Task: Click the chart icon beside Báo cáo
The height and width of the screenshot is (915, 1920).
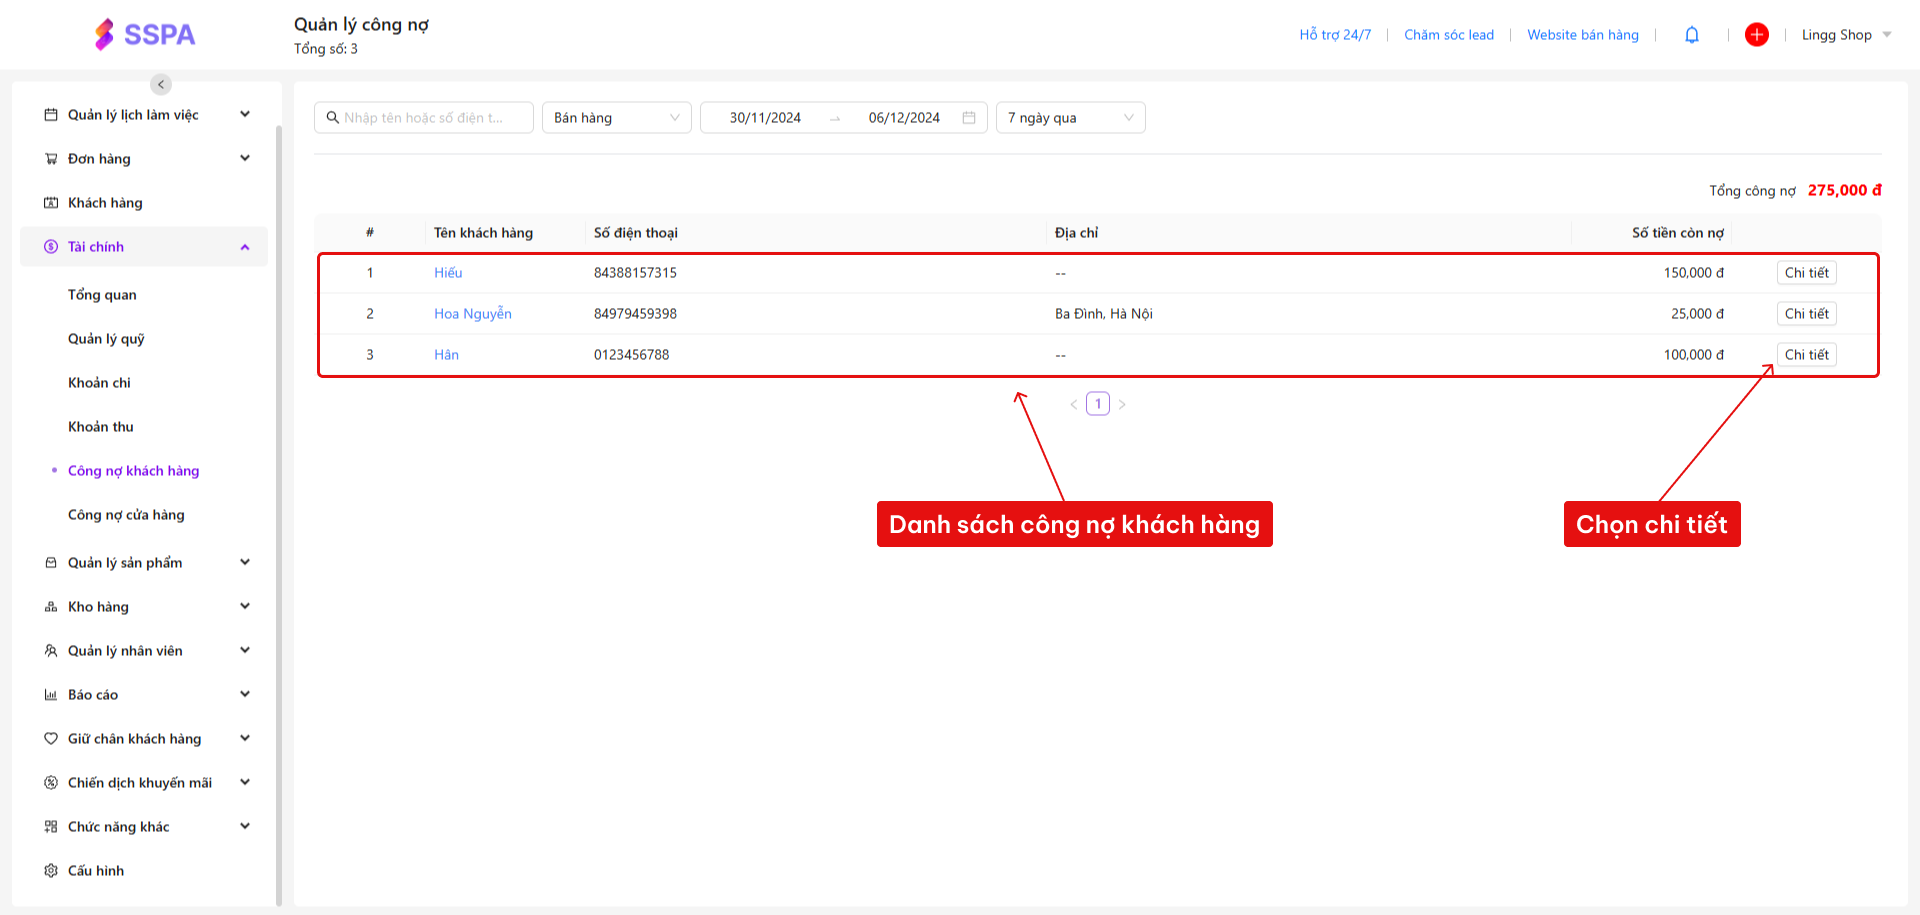Action: tap(51, 695)
